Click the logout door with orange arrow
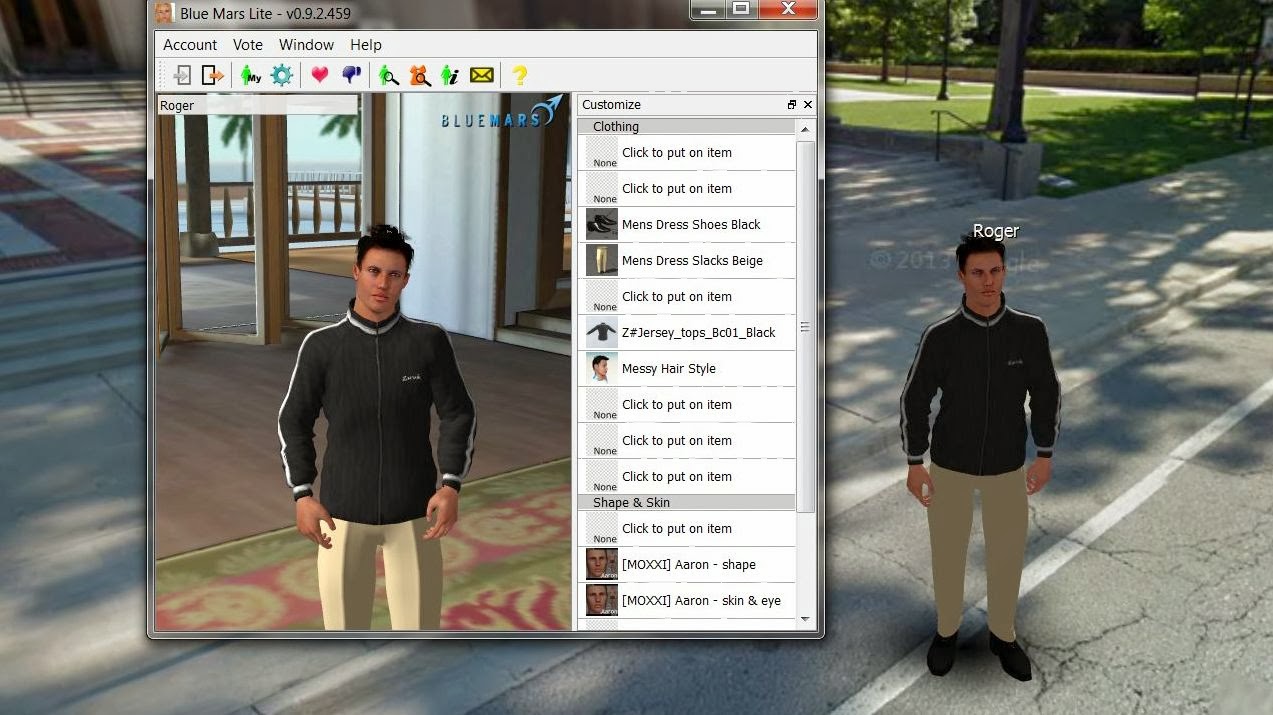1273x715 pixels. pos(212,75)
